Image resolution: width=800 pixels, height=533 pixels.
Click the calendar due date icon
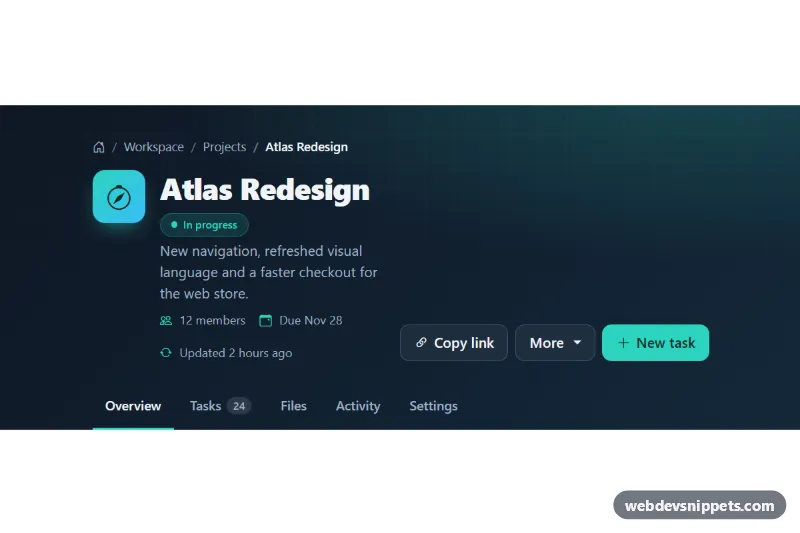[x=265, y=321]
